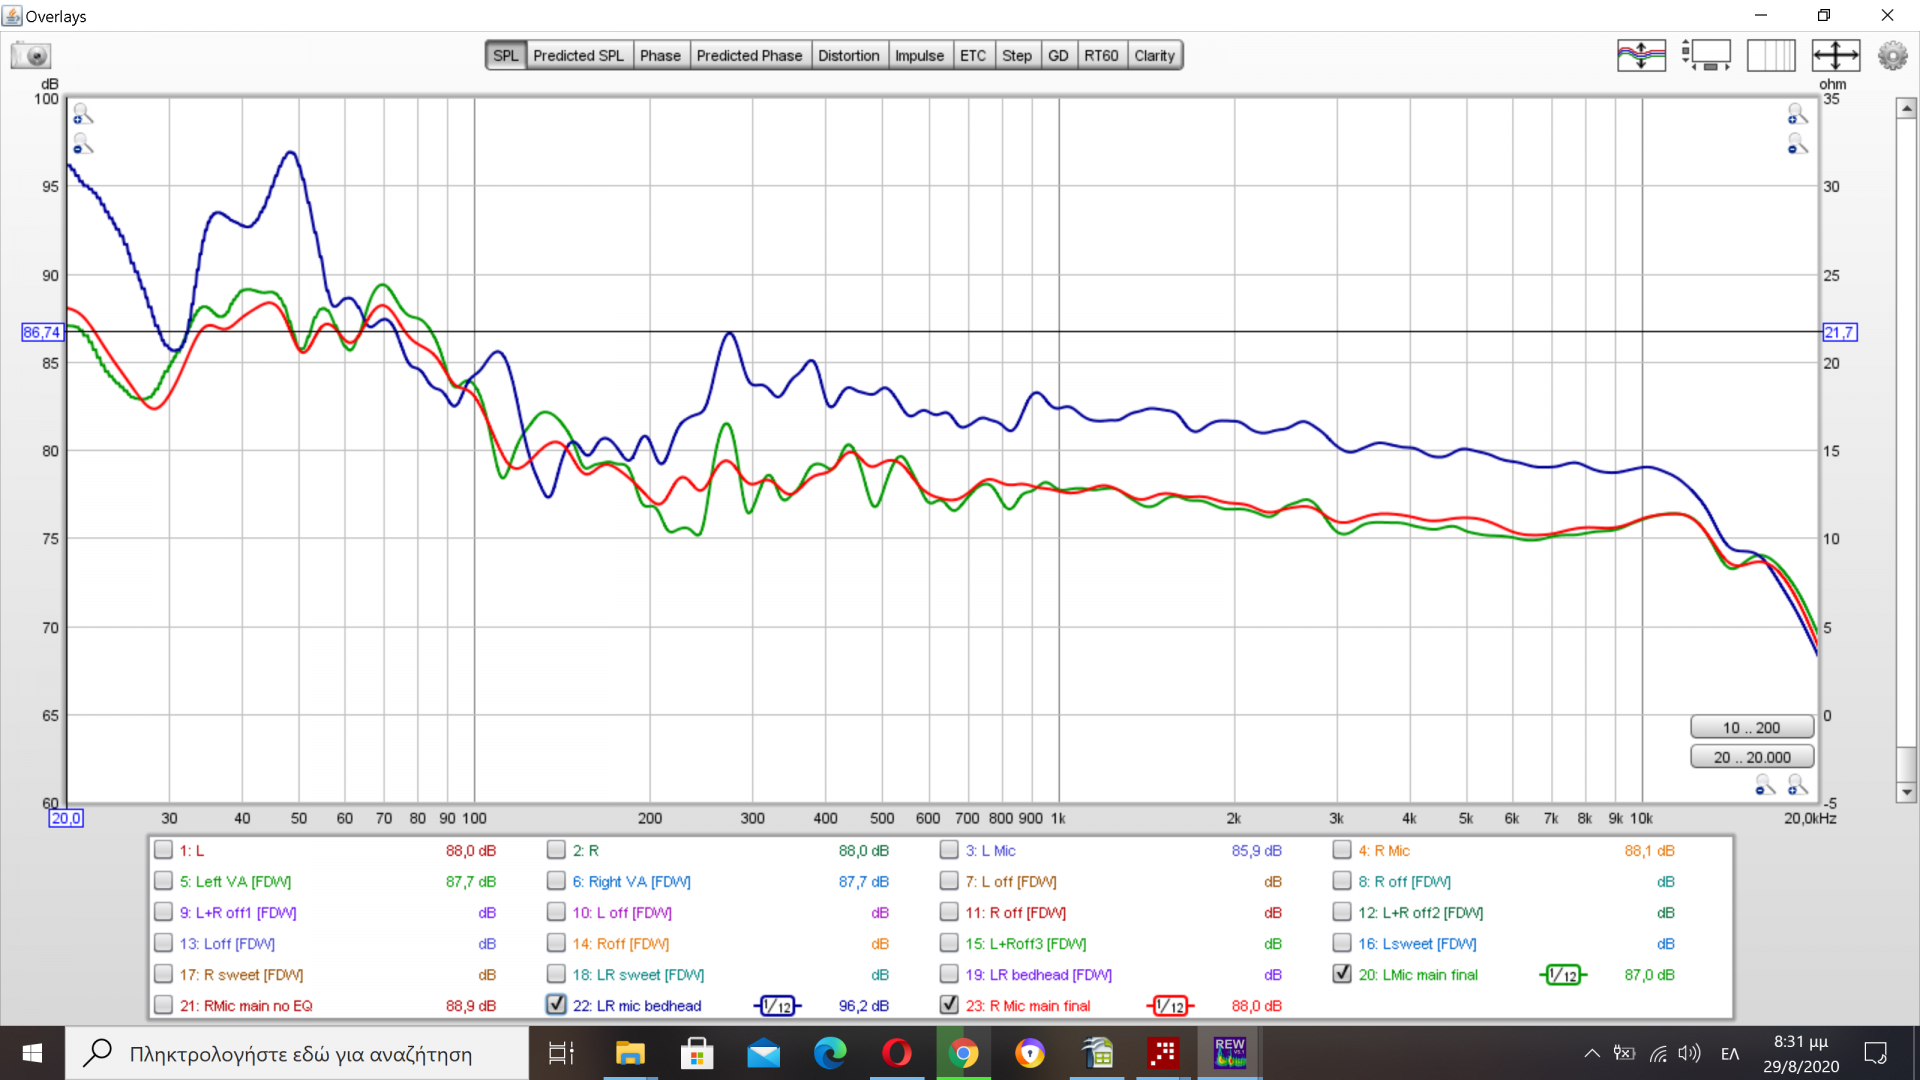The width and height of the screenshot is (1920, 1080).
Task: Set range with the 10 .. 200 button
Action: tap(1751, 727)
